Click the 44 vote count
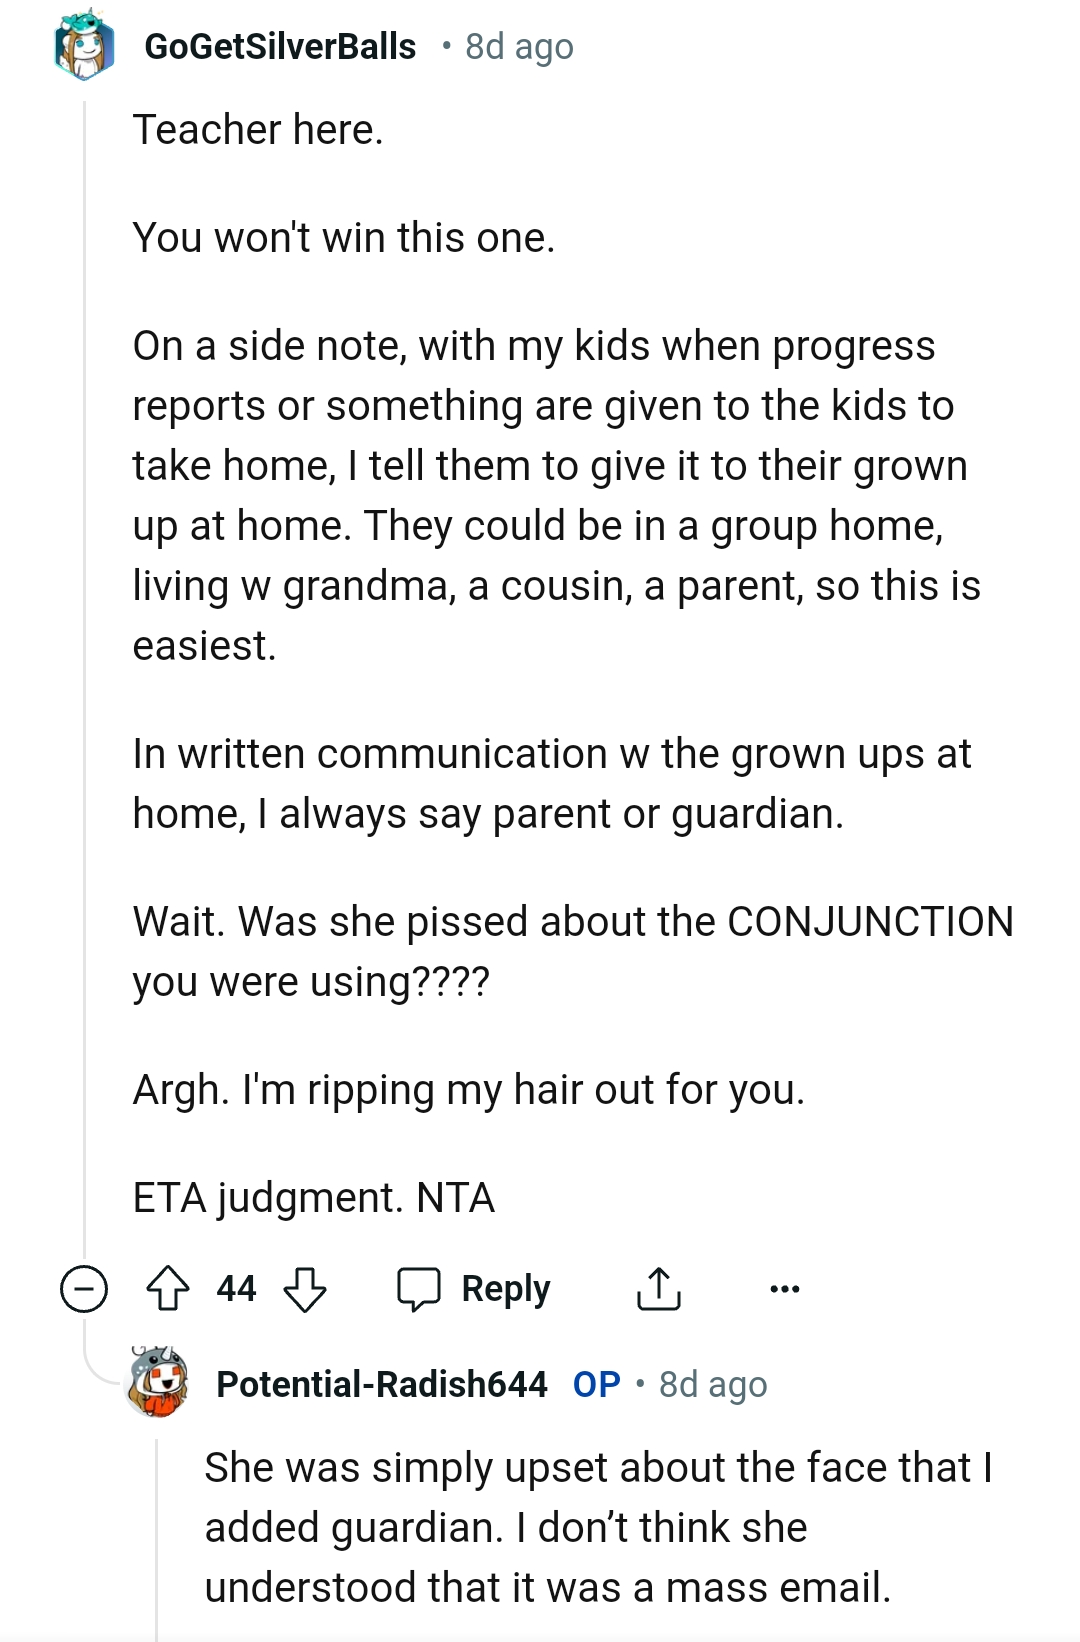The image size is (1080, 1642). [236, 1288]
